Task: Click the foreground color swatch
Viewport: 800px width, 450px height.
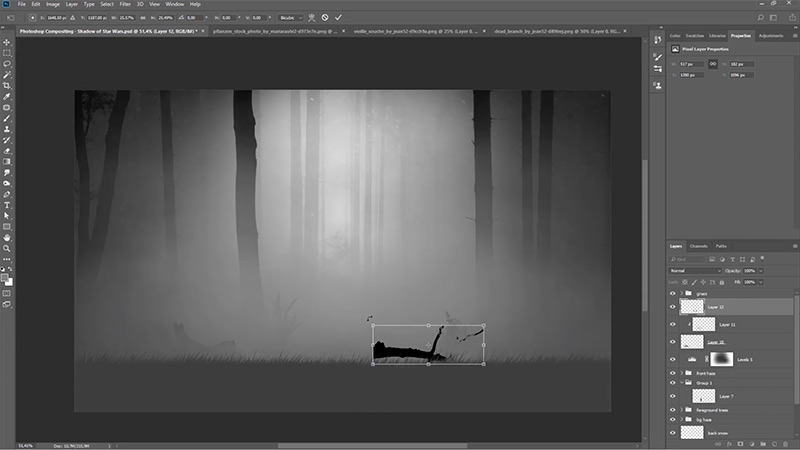Action: pyautogui.click(x=5, y=278)
